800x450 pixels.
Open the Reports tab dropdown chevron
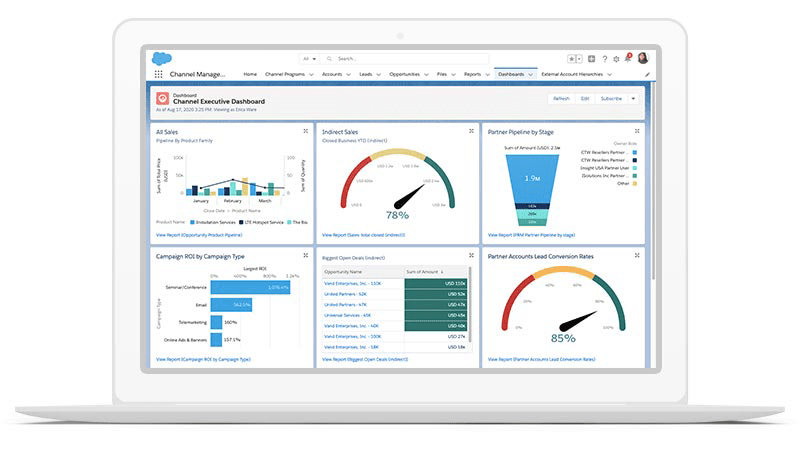(487, 74)
